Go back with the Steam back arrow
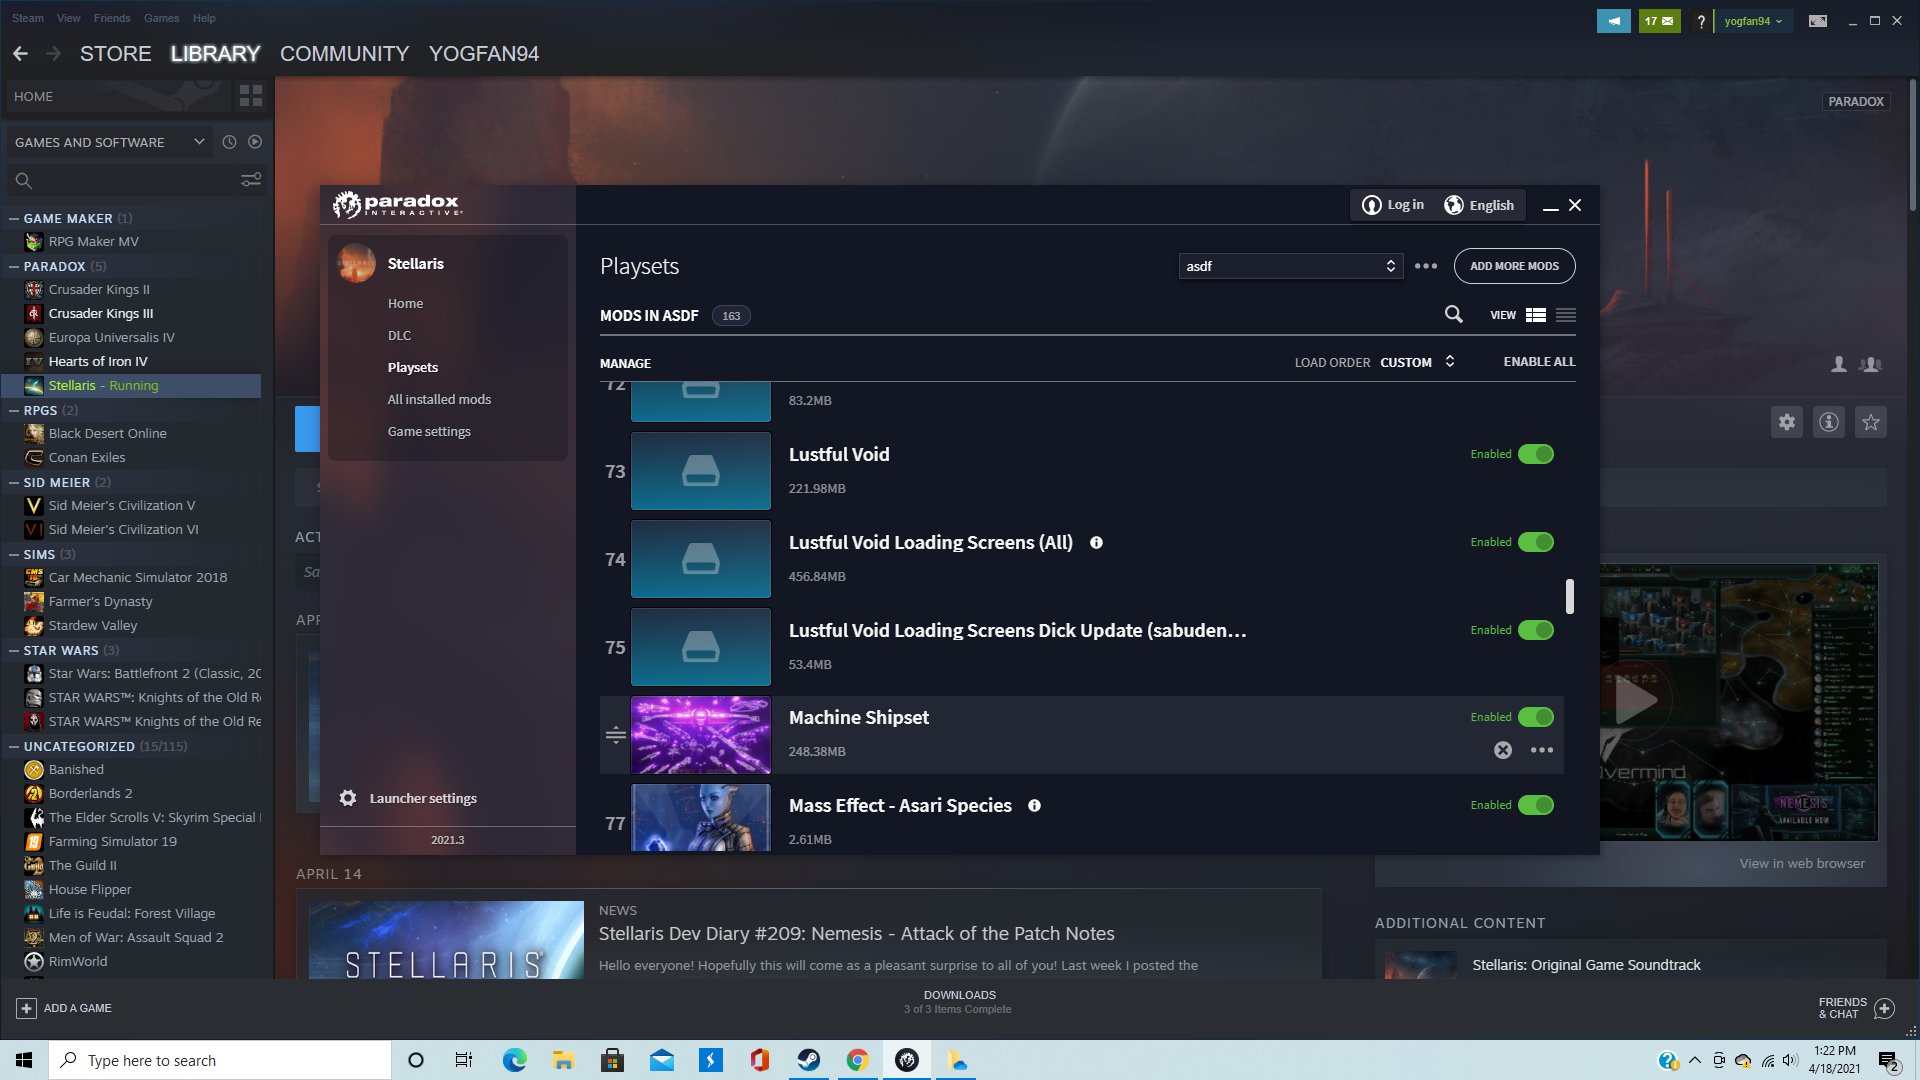This screenshot has height=1080, width=1920. (20, 53)
